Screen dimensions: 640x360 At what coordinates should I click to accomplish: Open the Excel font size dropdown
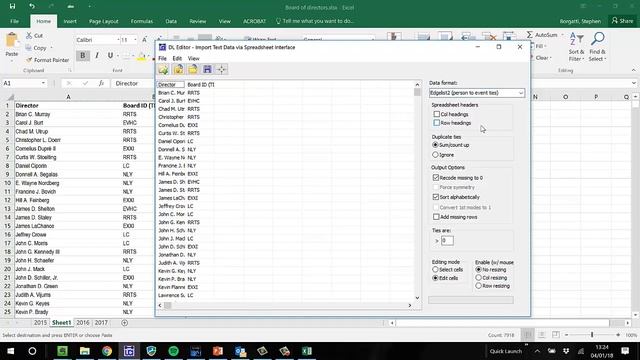(x=135, y=40)
